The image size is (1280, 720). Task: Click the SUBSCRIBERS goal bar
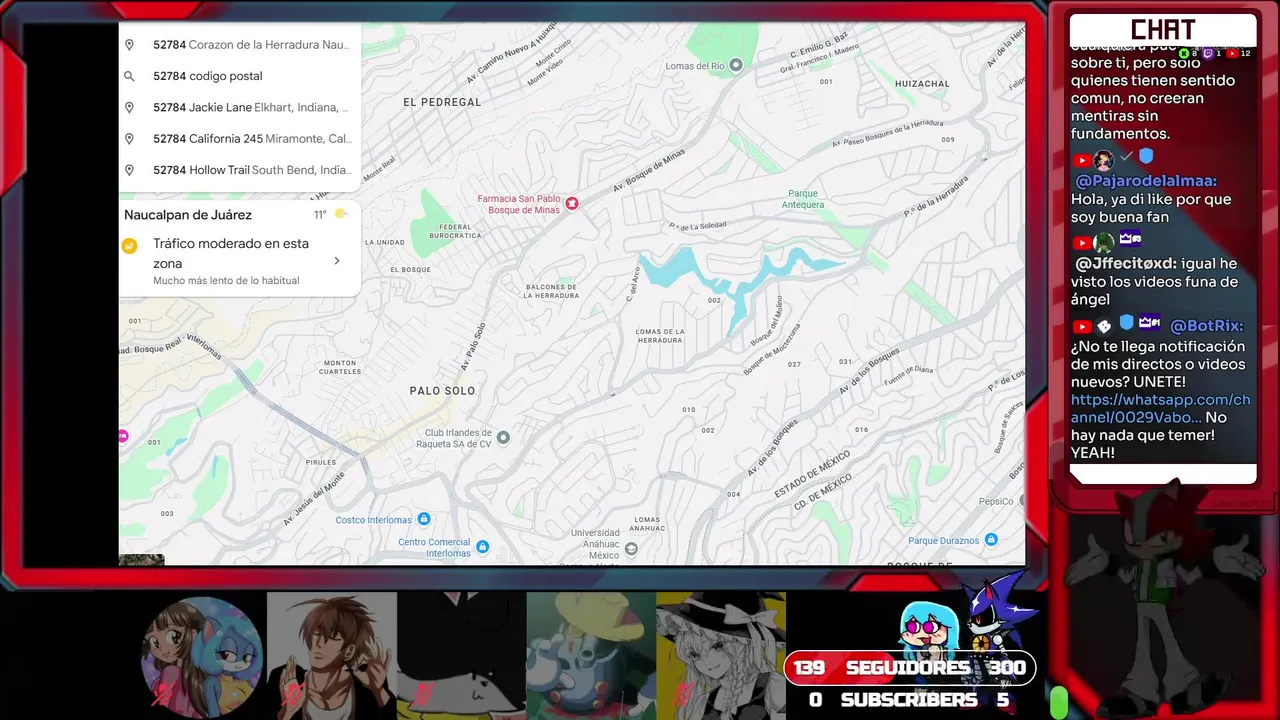click(x=909, y=700)
